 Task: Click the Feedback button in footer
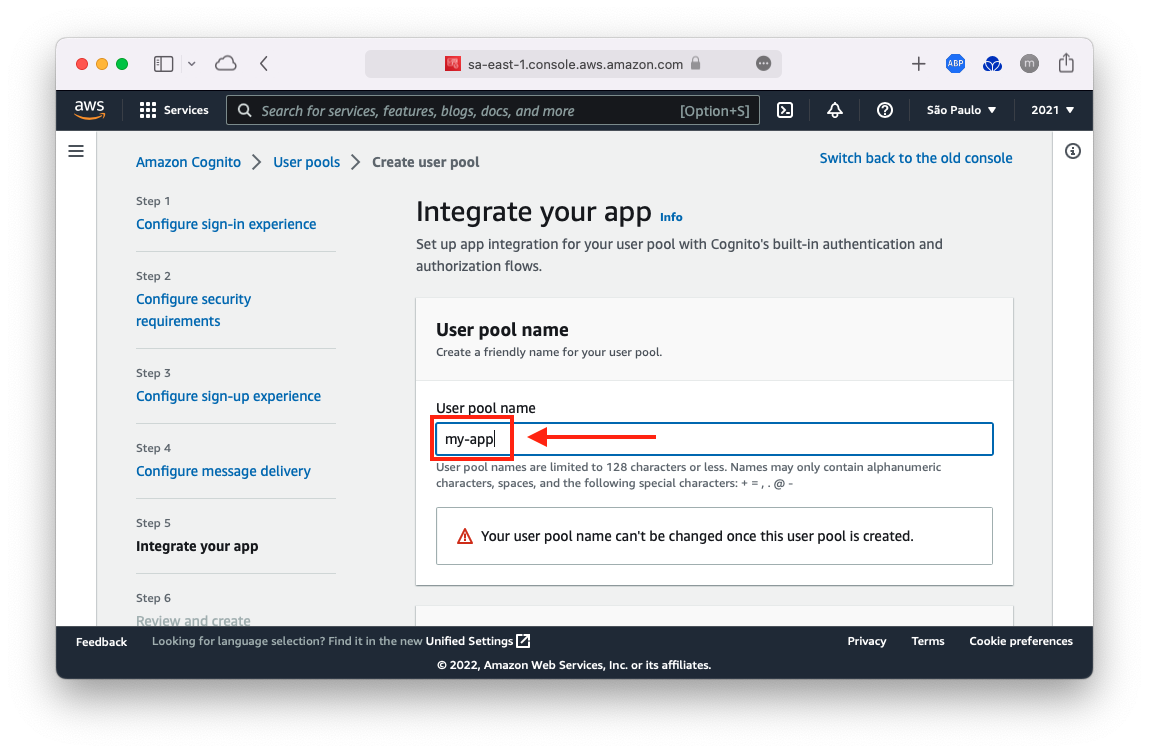tap(101, 642)
